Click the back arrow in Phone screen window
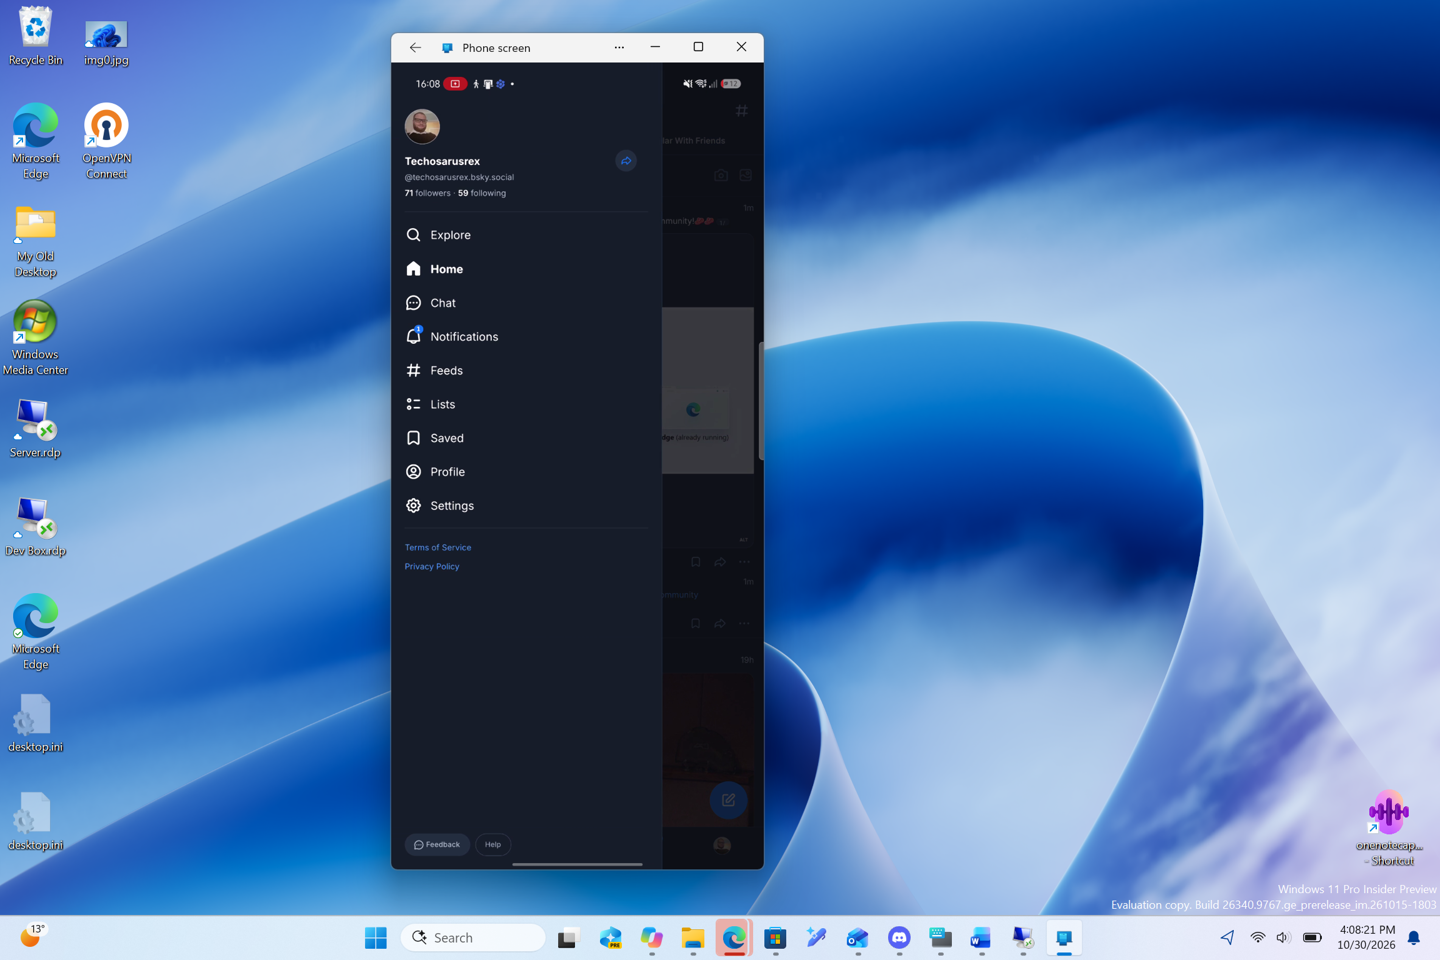Screen dimensions: 1440x960 click(415, 47)
